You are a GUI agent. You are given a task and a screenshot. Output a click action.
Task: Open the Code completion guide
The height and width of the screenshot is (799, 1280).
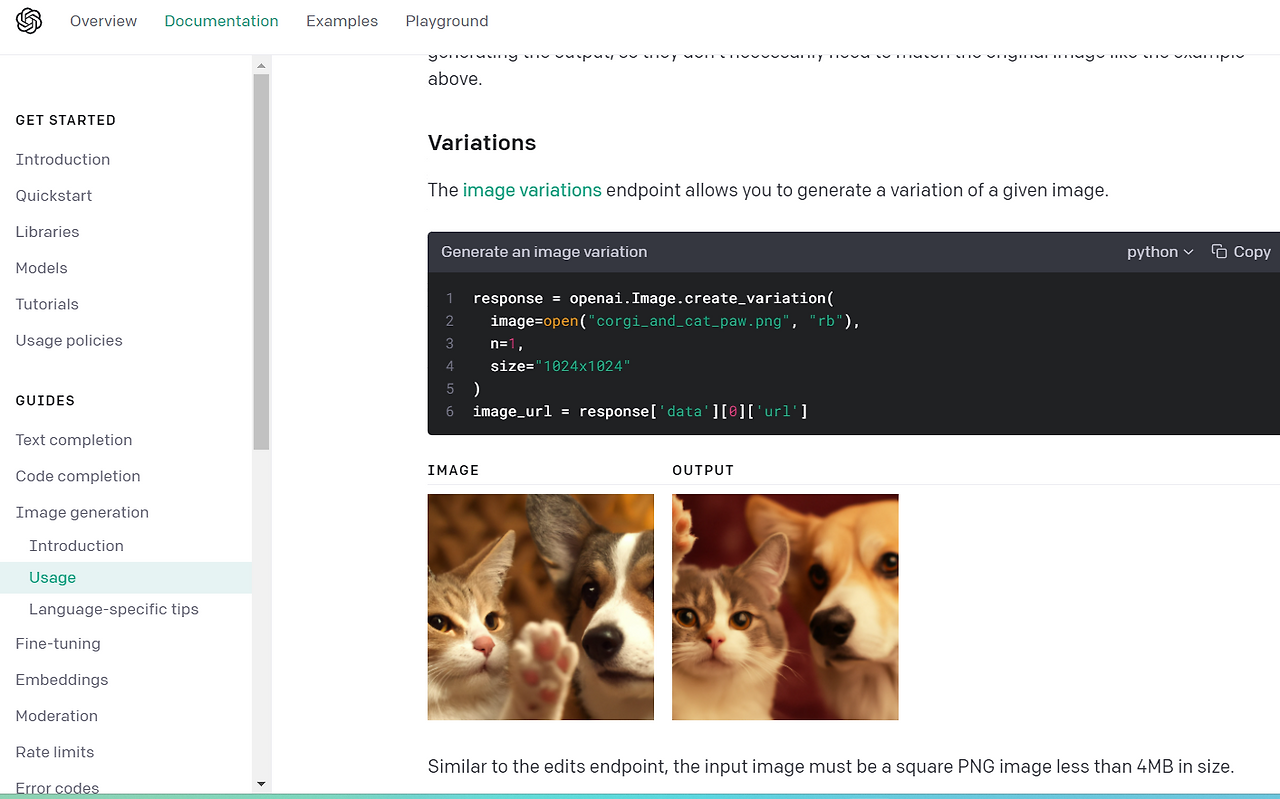coord(78,476)
